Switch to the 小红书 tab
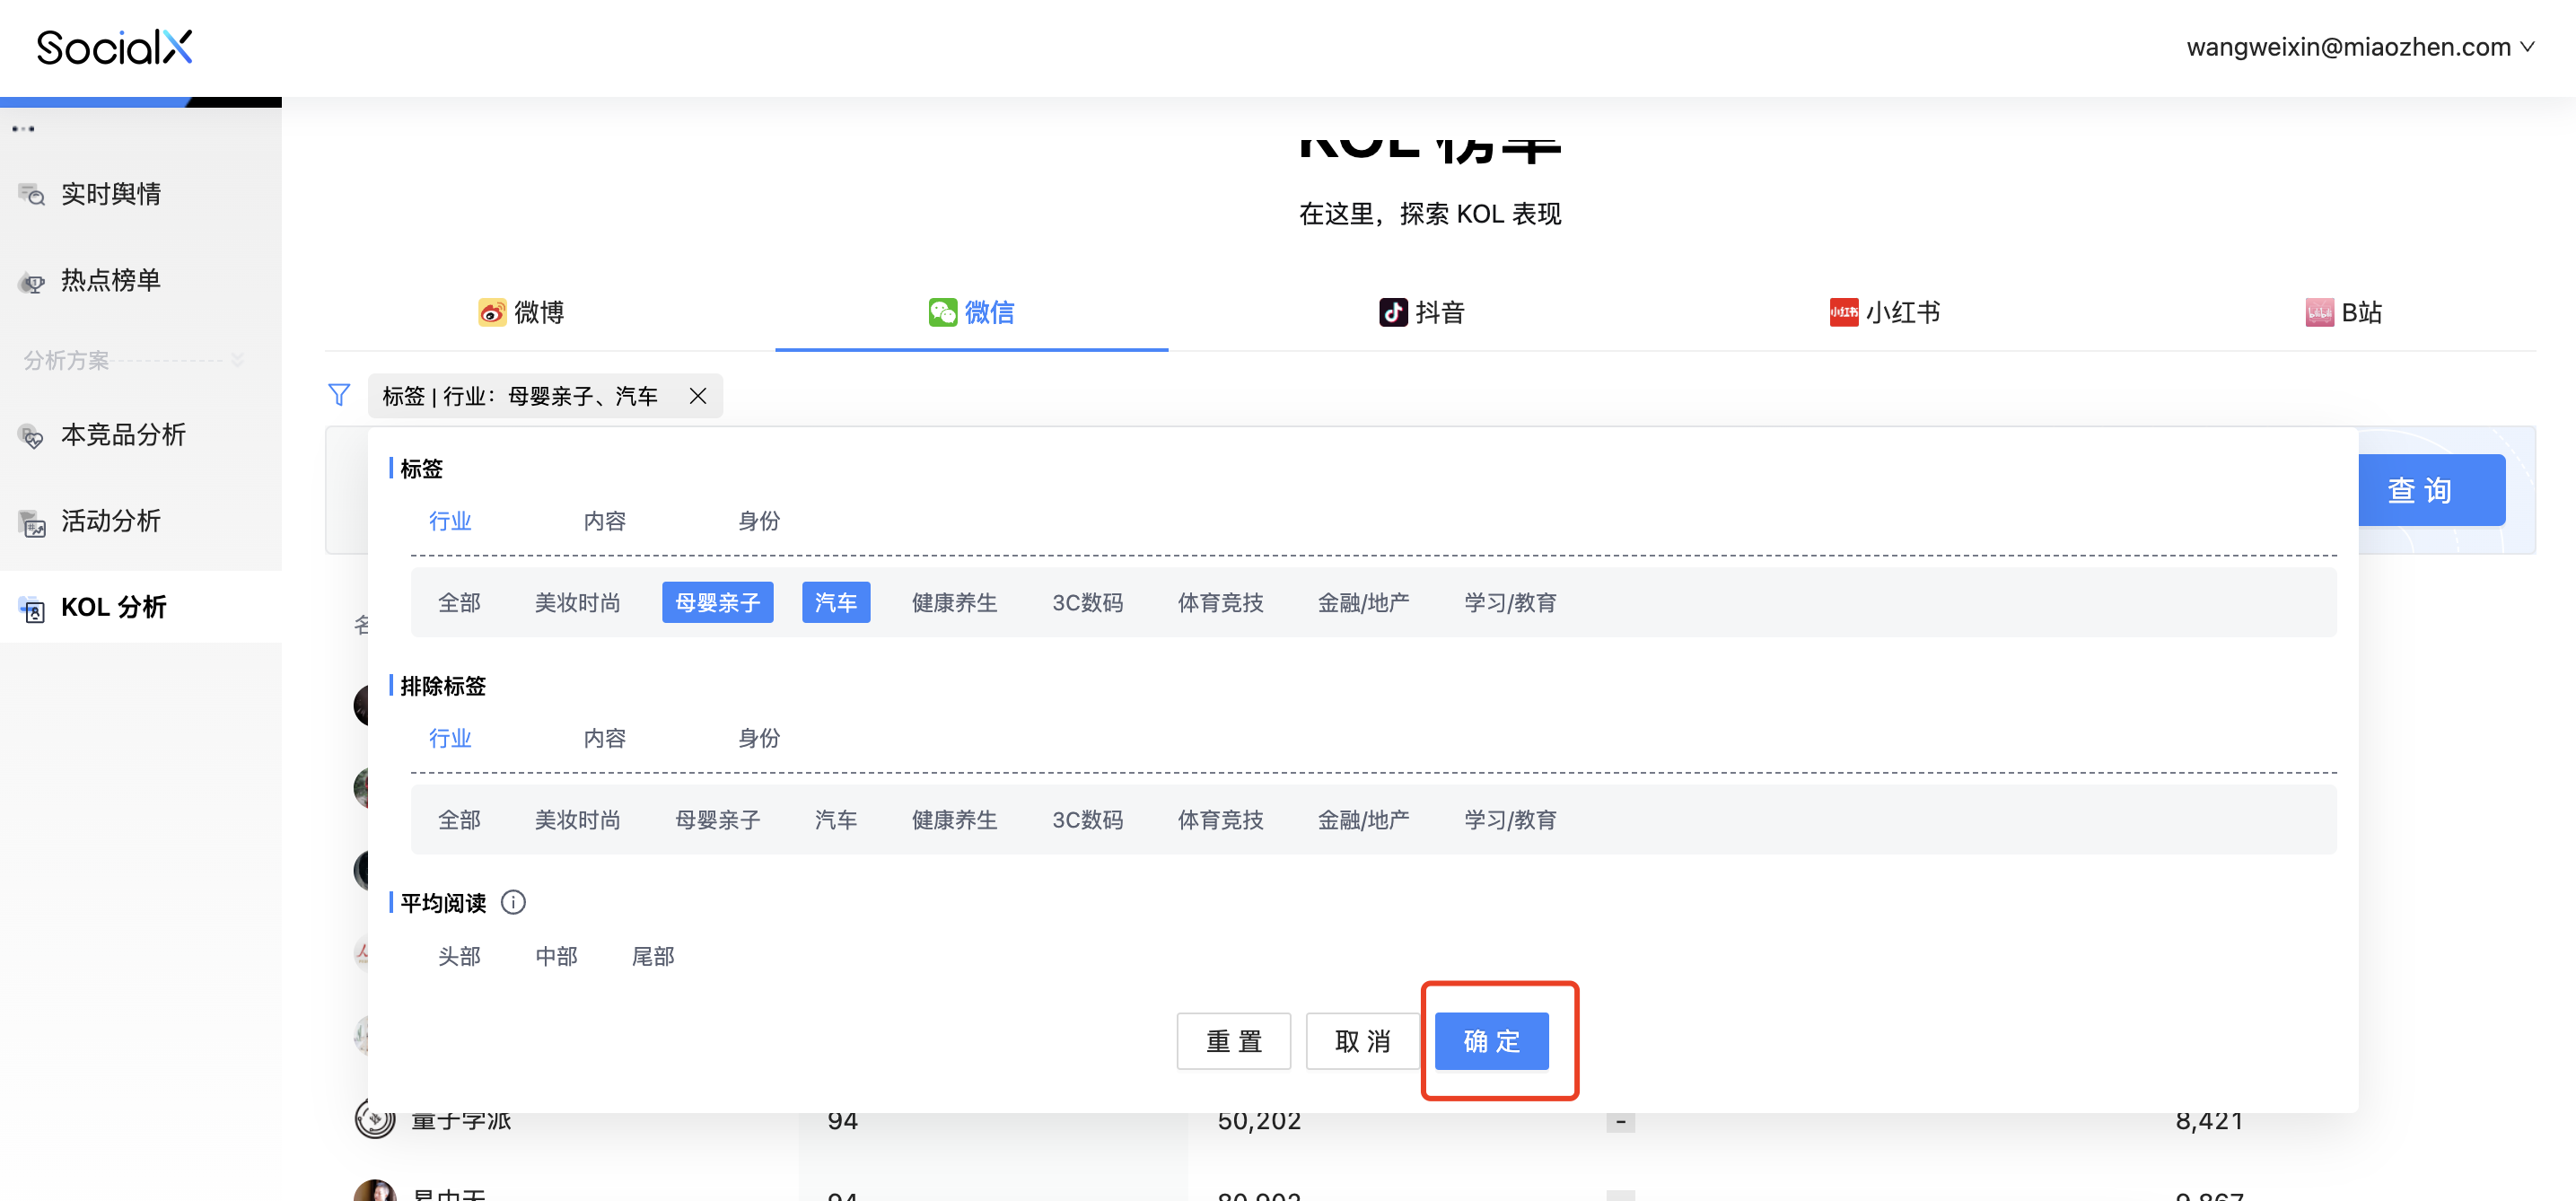Viewport: 2576px width, 1201px height. click(1885, 313)
